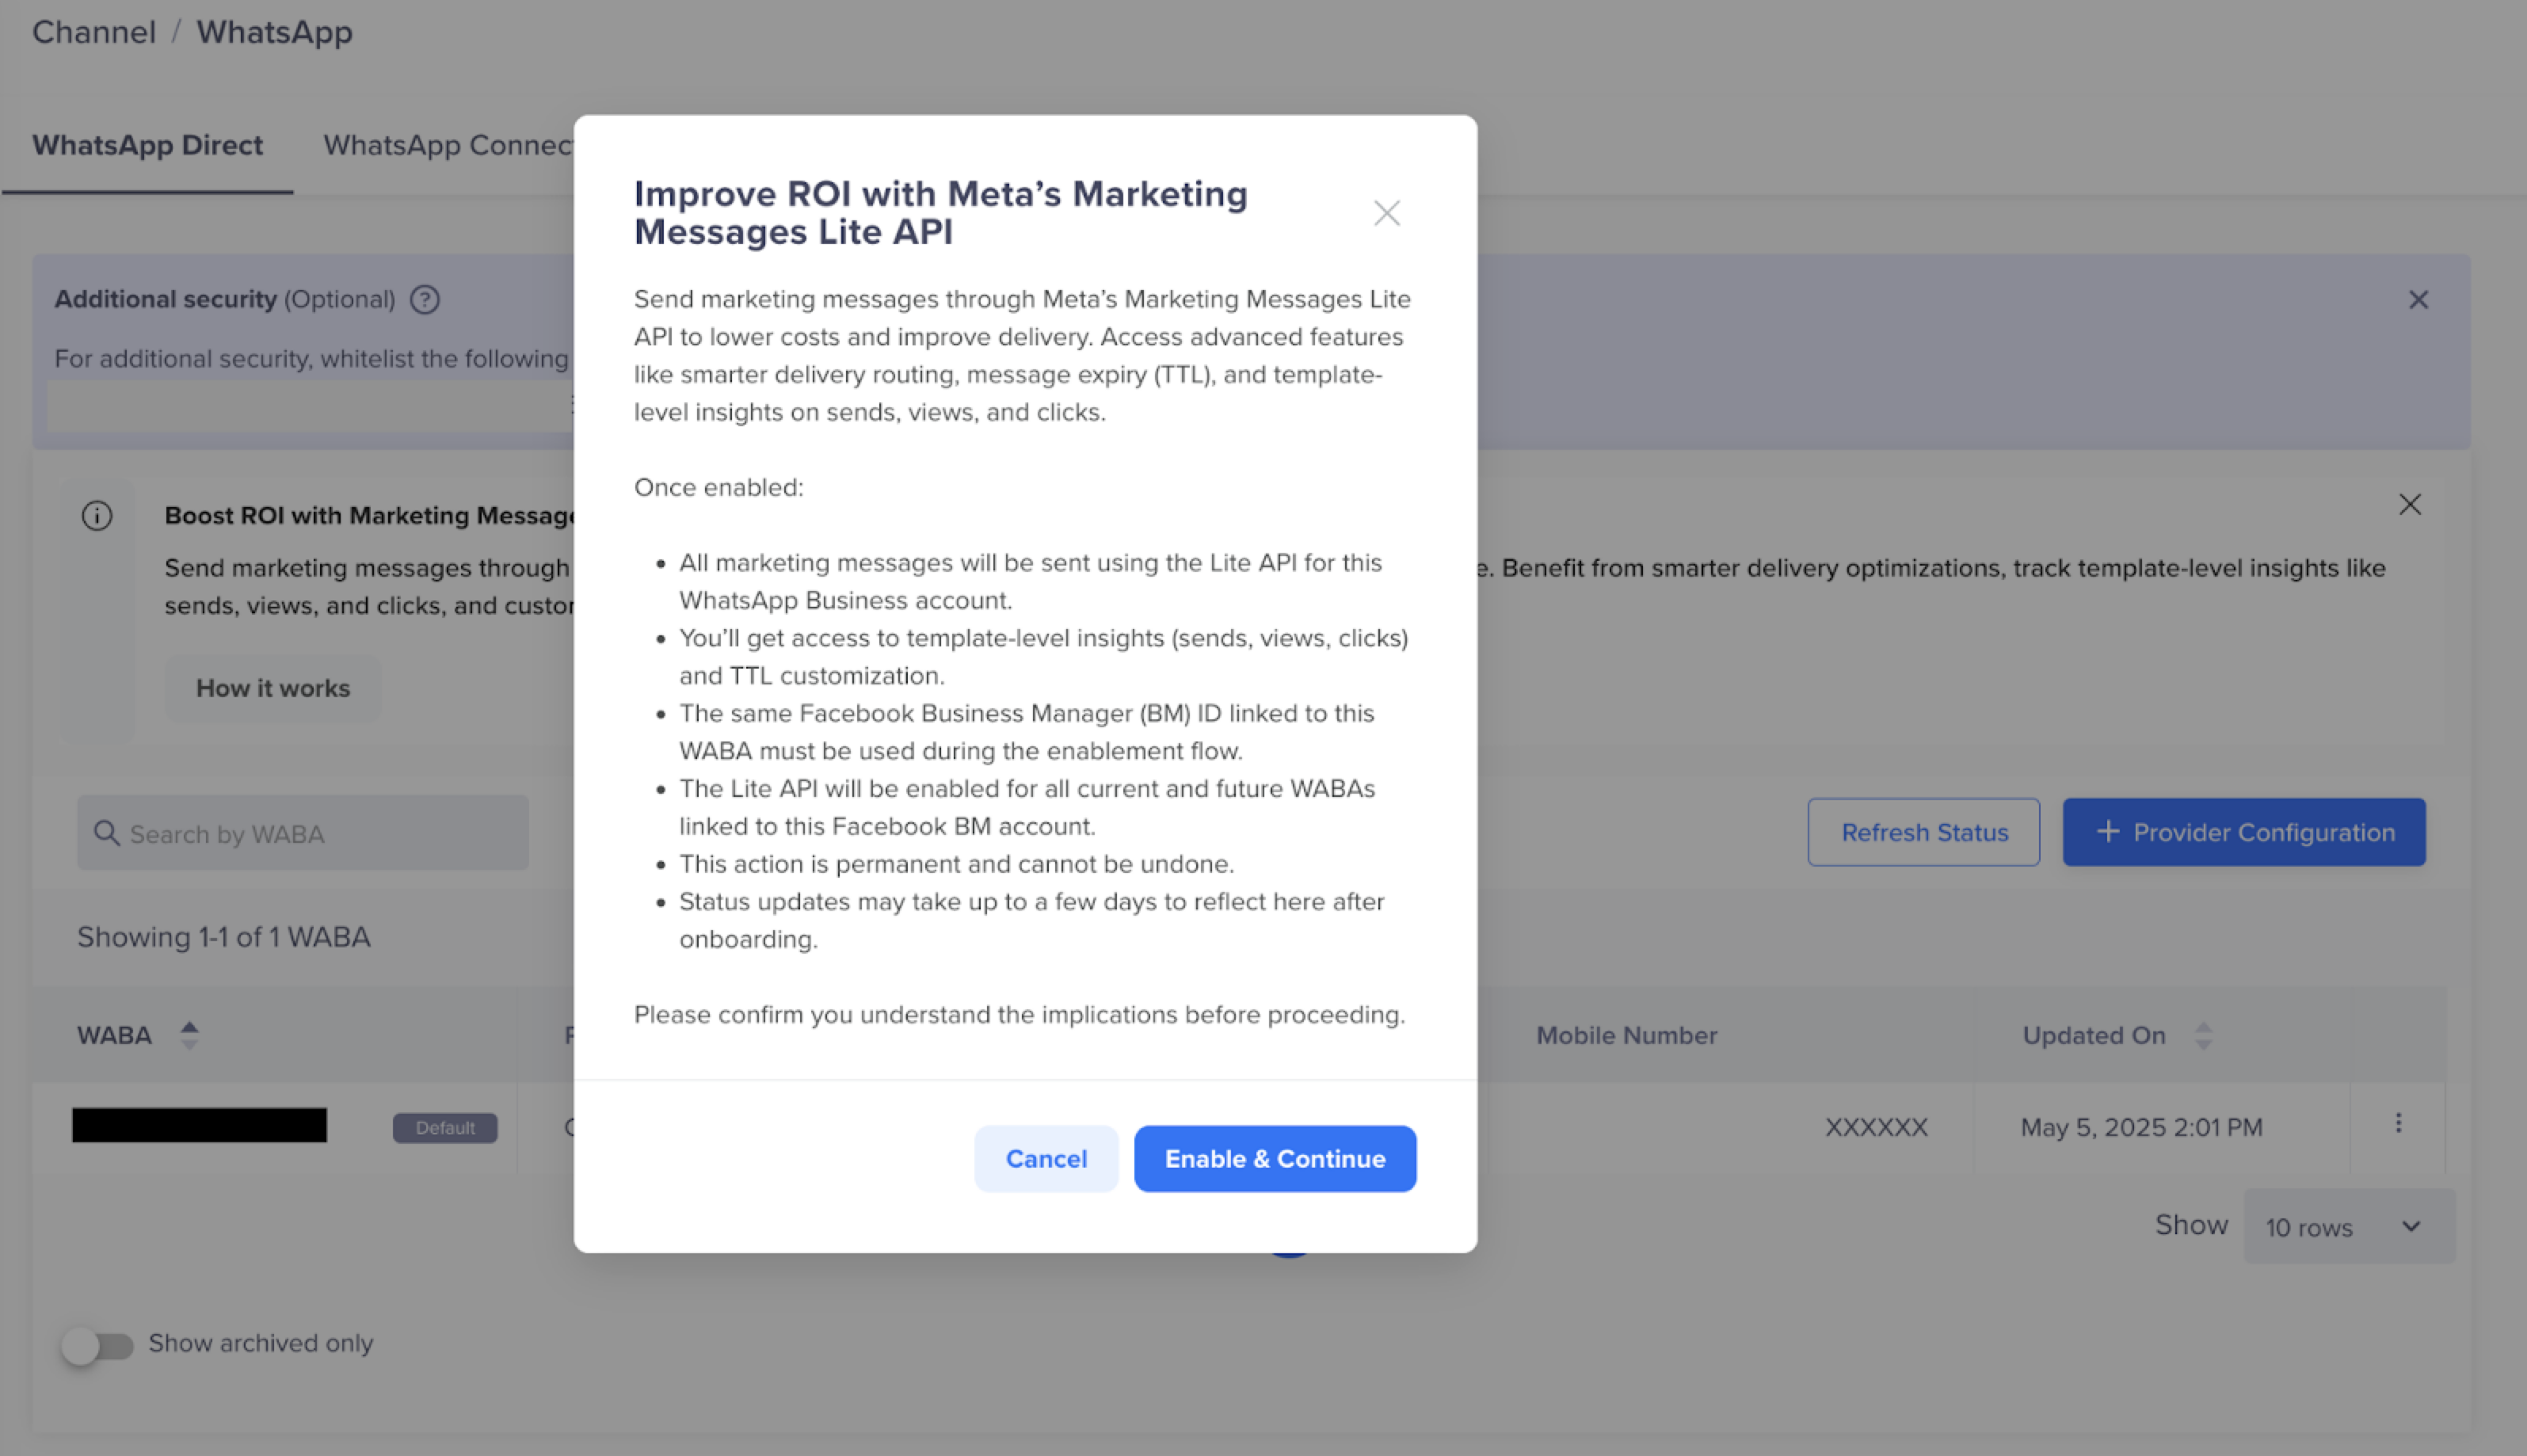Click the plus icon on Provider Configuration
This screenshot has width=2527, height=1456.
(x=2107, y=831)
